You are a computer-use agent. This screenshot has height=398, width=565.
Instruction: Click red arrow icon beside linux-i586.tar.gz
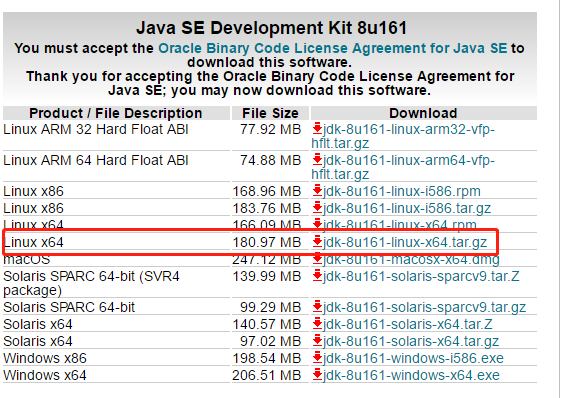[x=317, y=207]
